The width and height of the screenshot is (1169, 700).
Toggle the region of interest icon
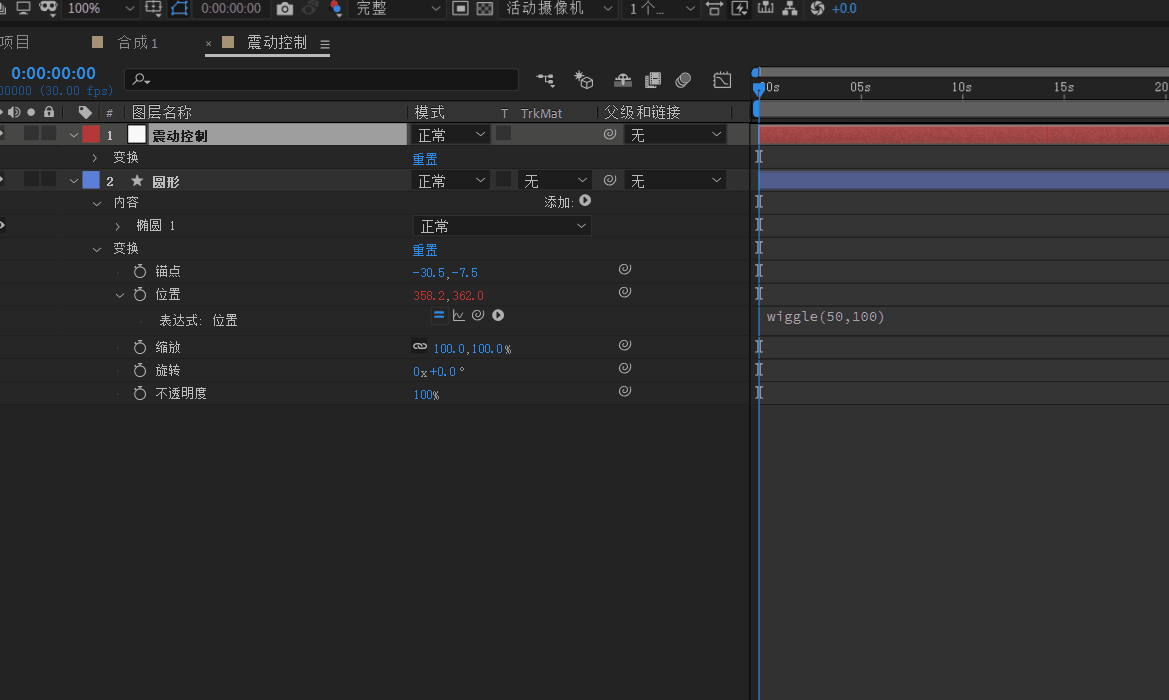(x=460, y=9)
